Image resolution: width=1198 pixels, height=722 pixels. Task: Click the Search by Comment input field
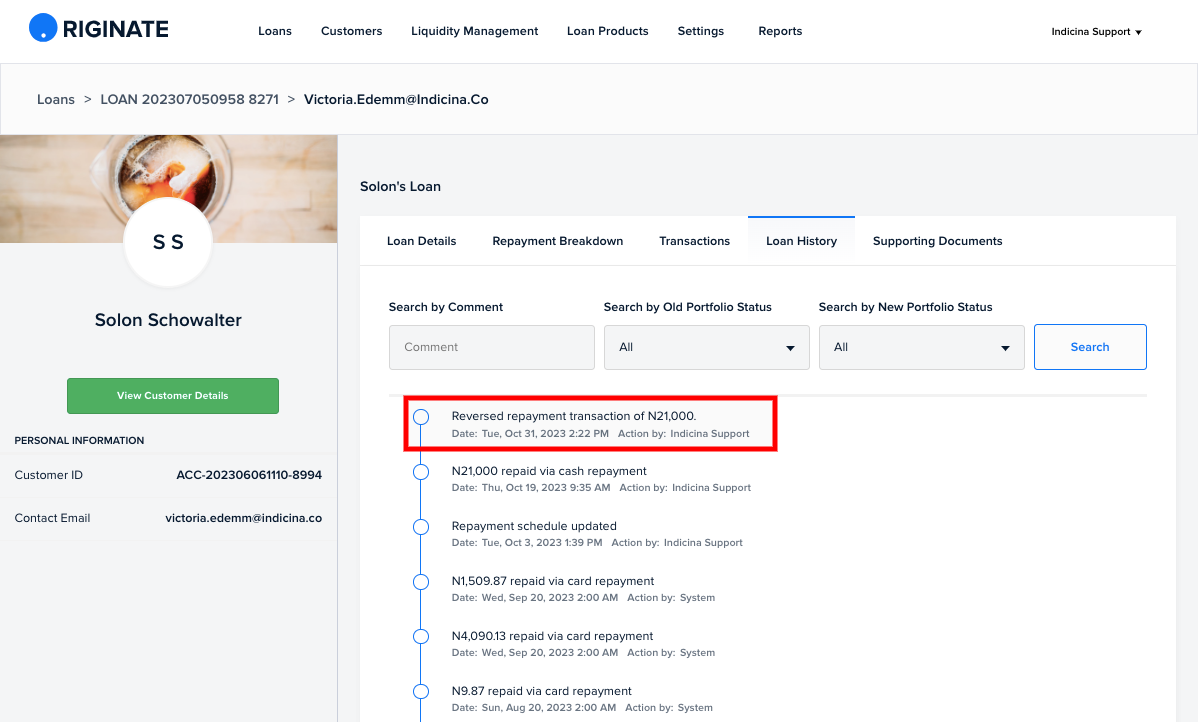coord(492,348)
